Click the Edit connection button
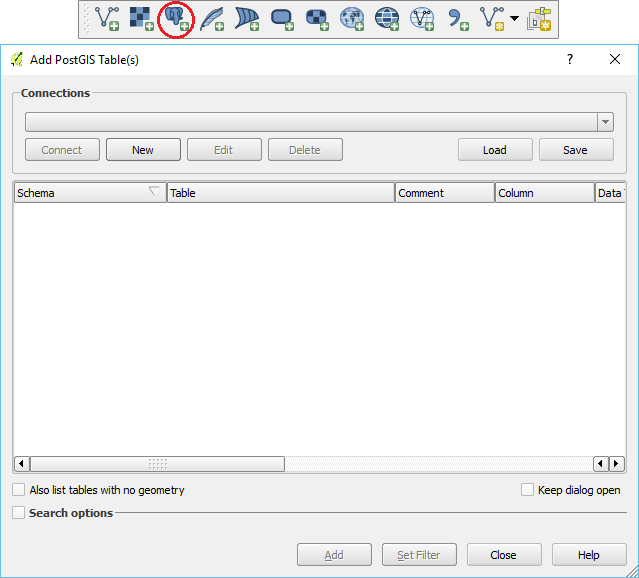This screenshot has width=639, height=578. [224, 150]
